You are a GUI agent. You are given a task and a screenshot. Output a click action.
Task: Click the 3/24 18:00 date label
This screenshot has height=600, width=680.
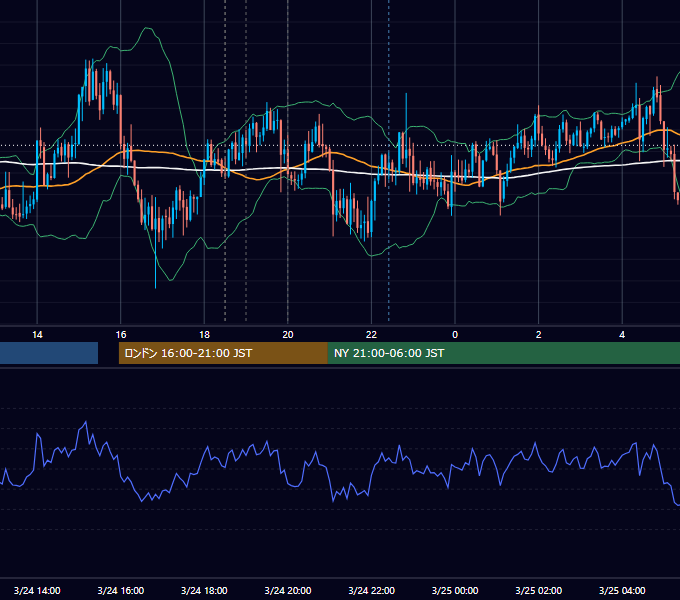pyautogui.click(x=204, y=590)
